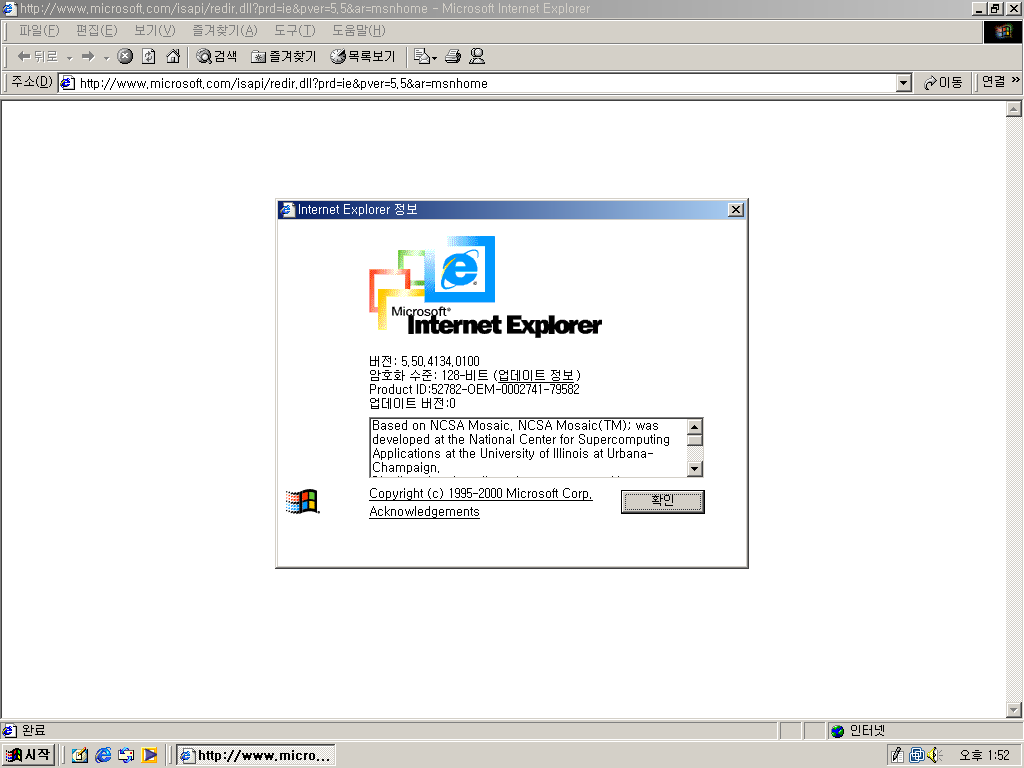Screen dimensions: 1024x768
Task: Open the Back history dropdown arrow
Action: [x=69, y=57]
